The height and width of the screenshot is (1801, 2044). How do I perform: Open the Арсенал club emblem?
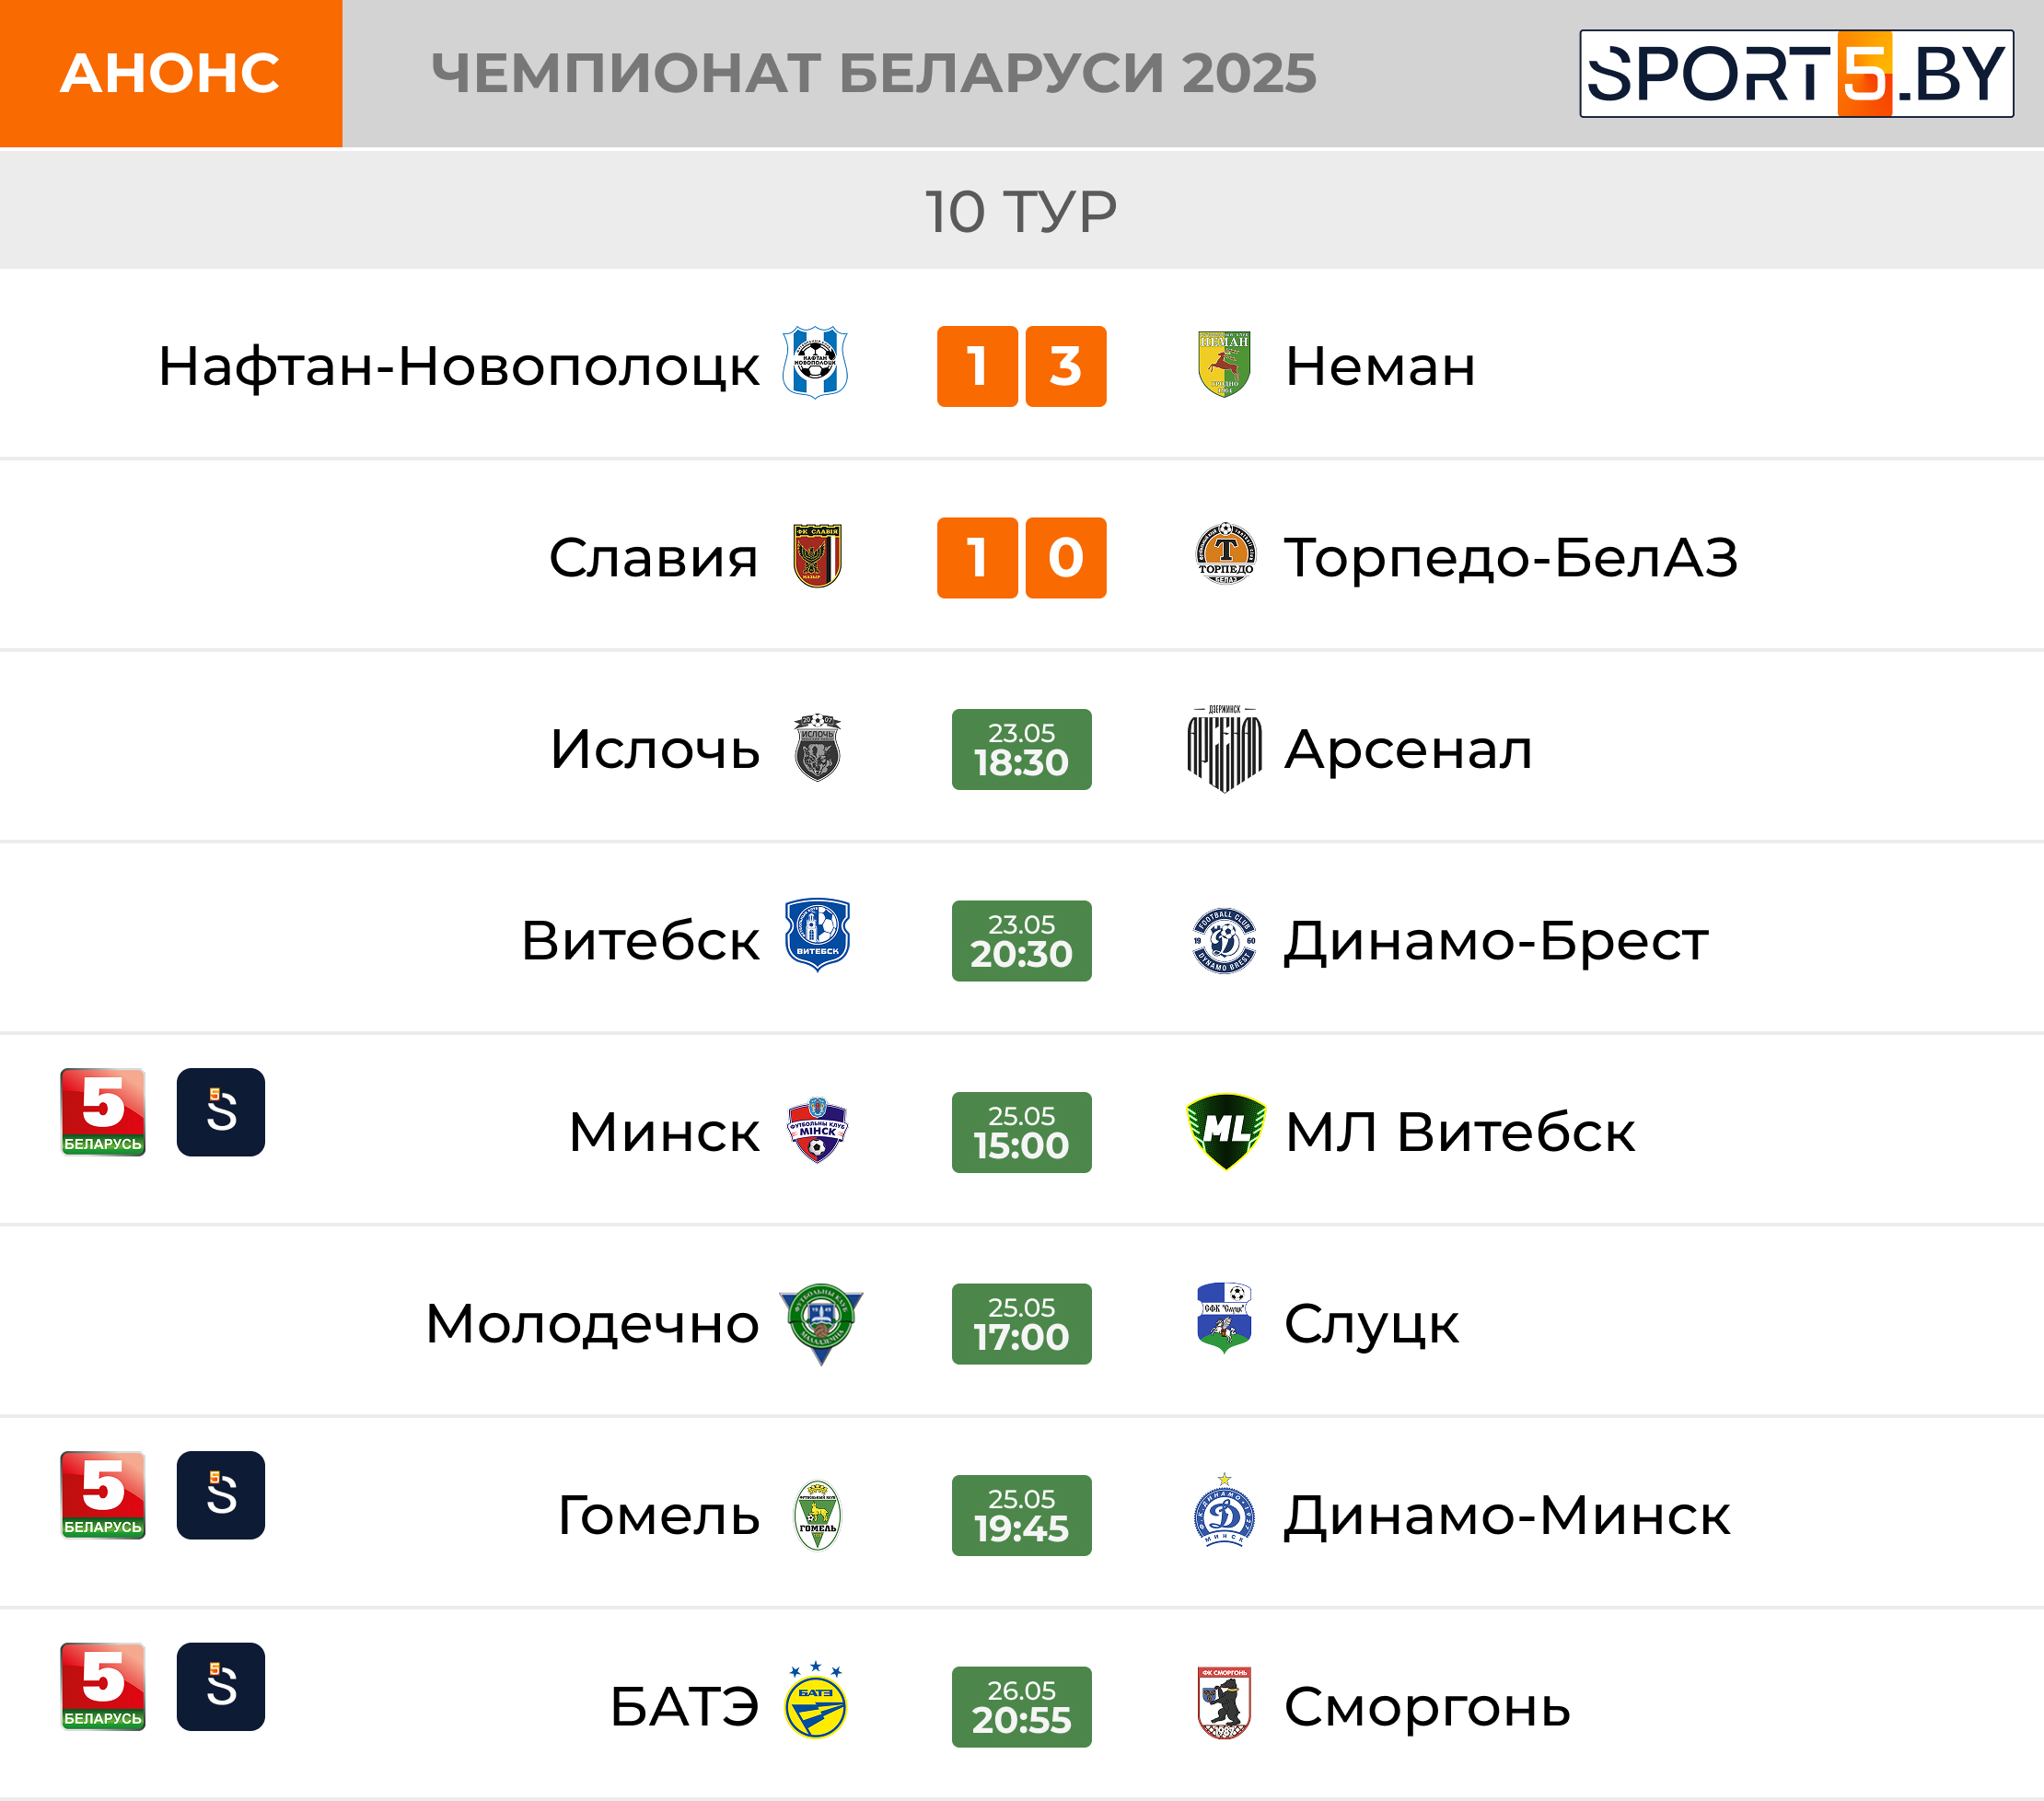[x=1224, y=748]
